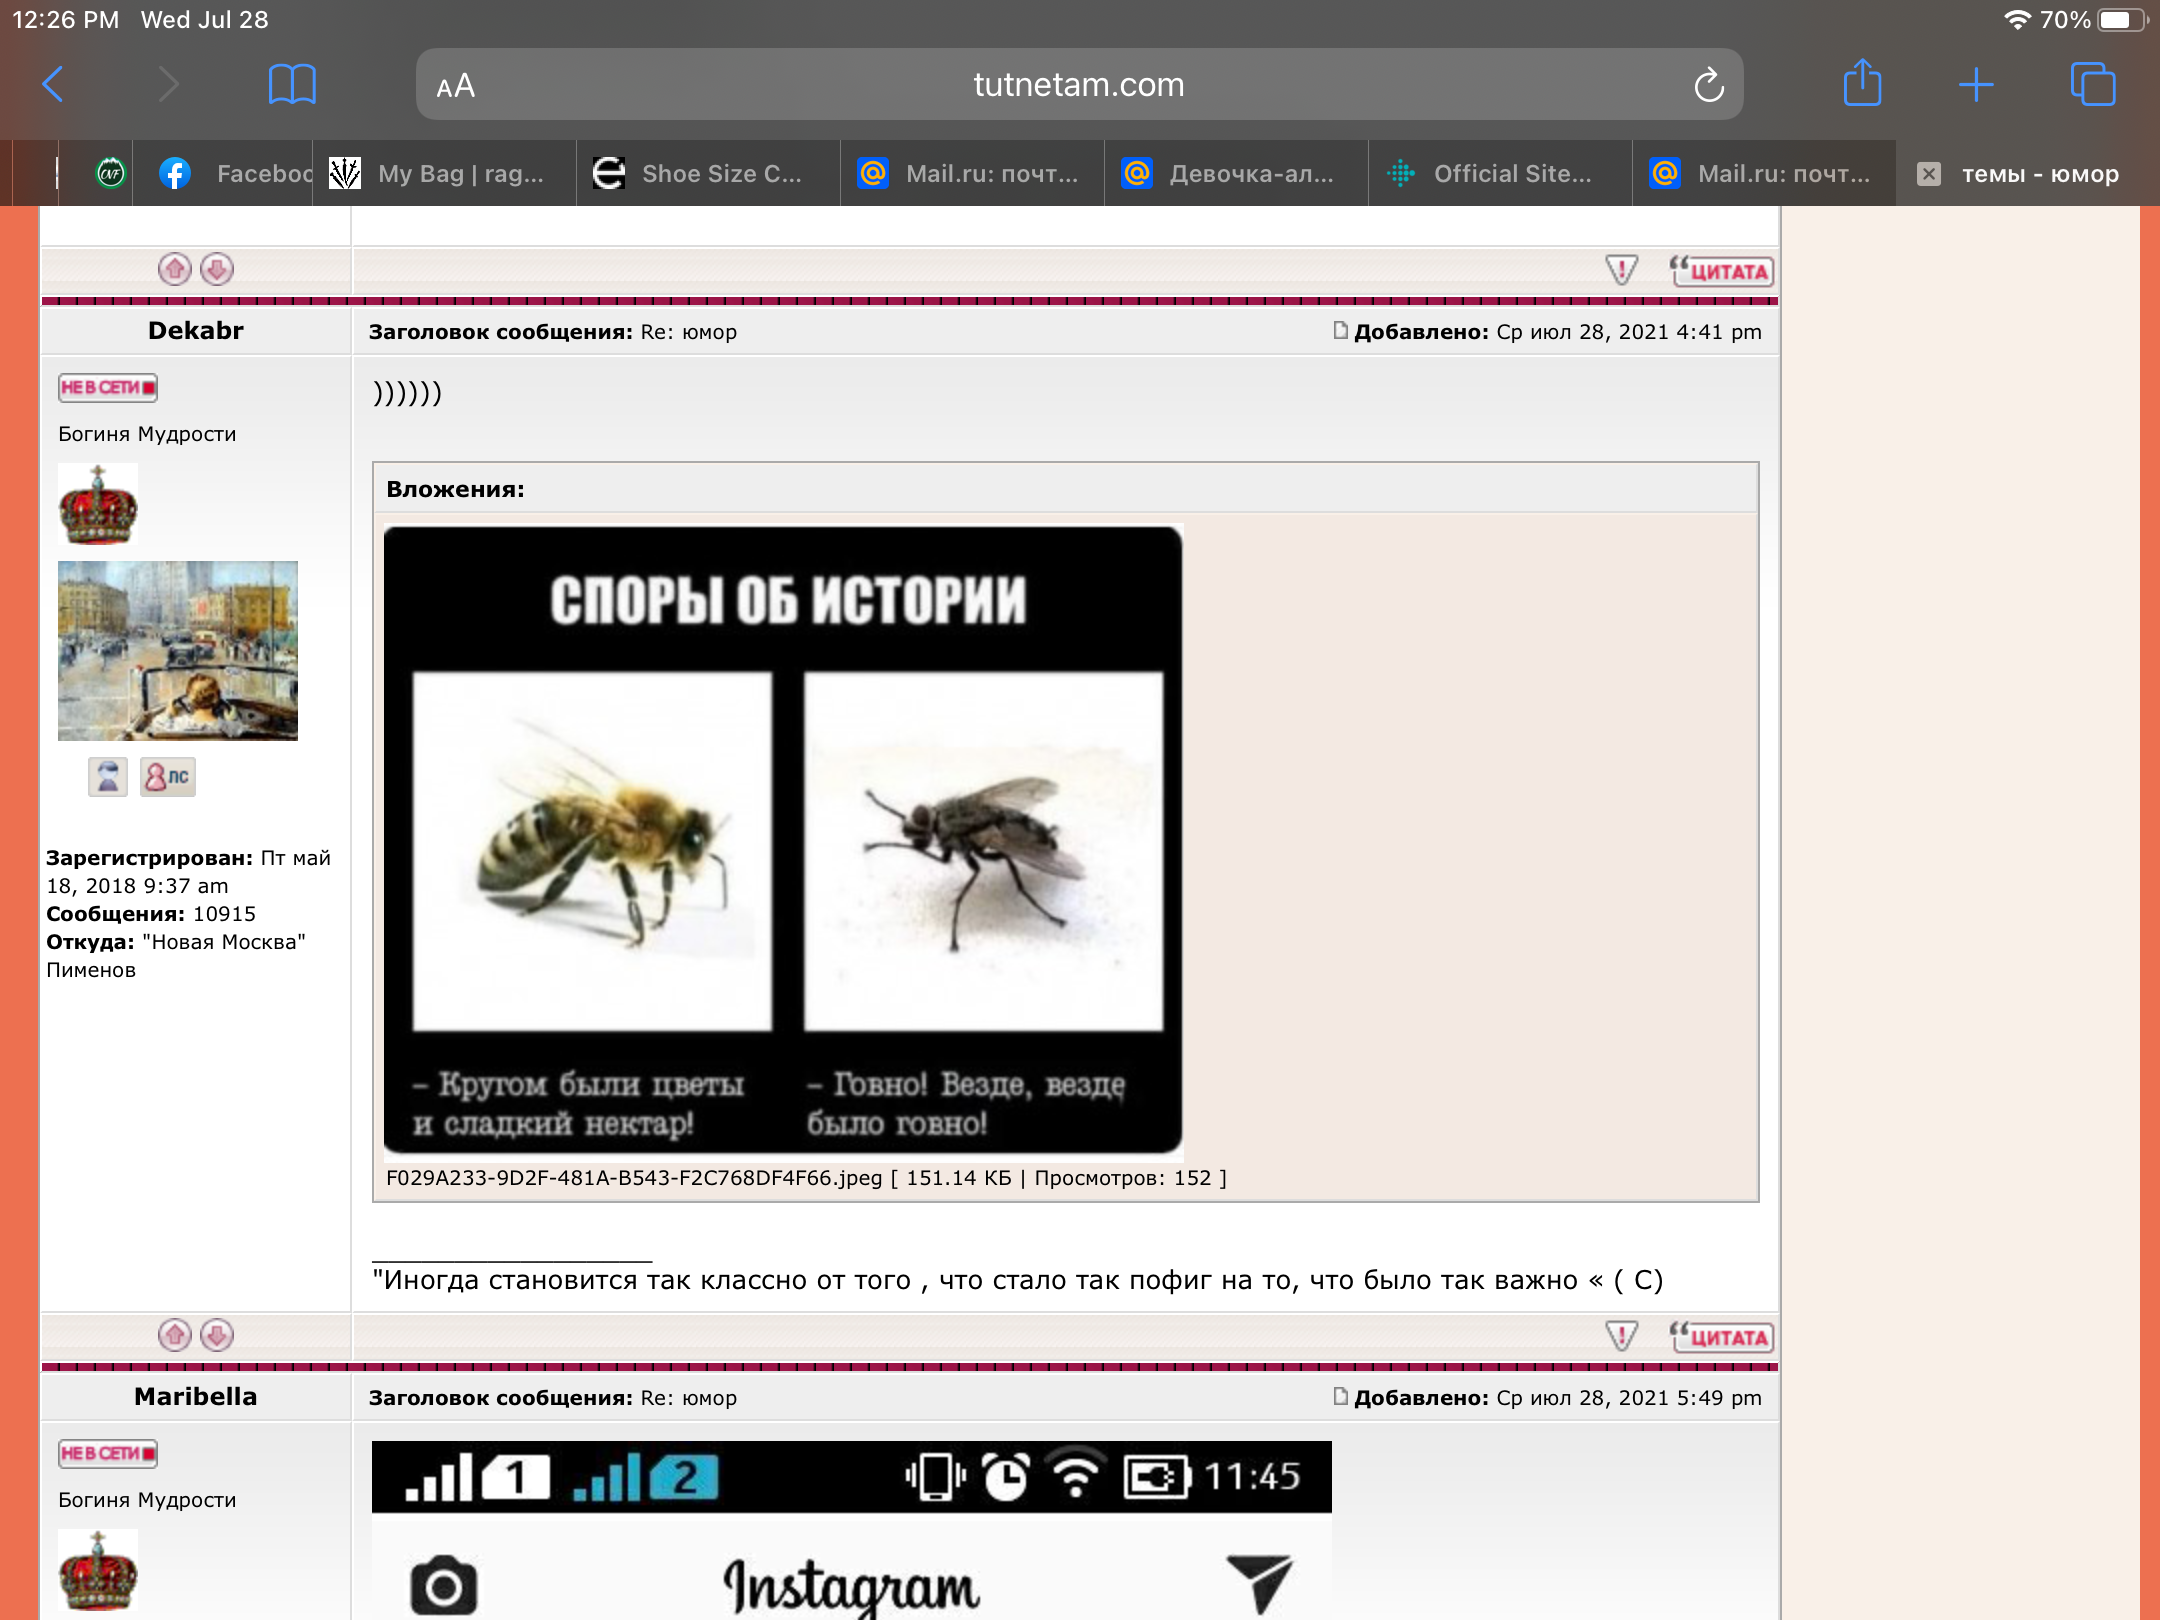Open a new tab with plus icon

(1976, 85)
